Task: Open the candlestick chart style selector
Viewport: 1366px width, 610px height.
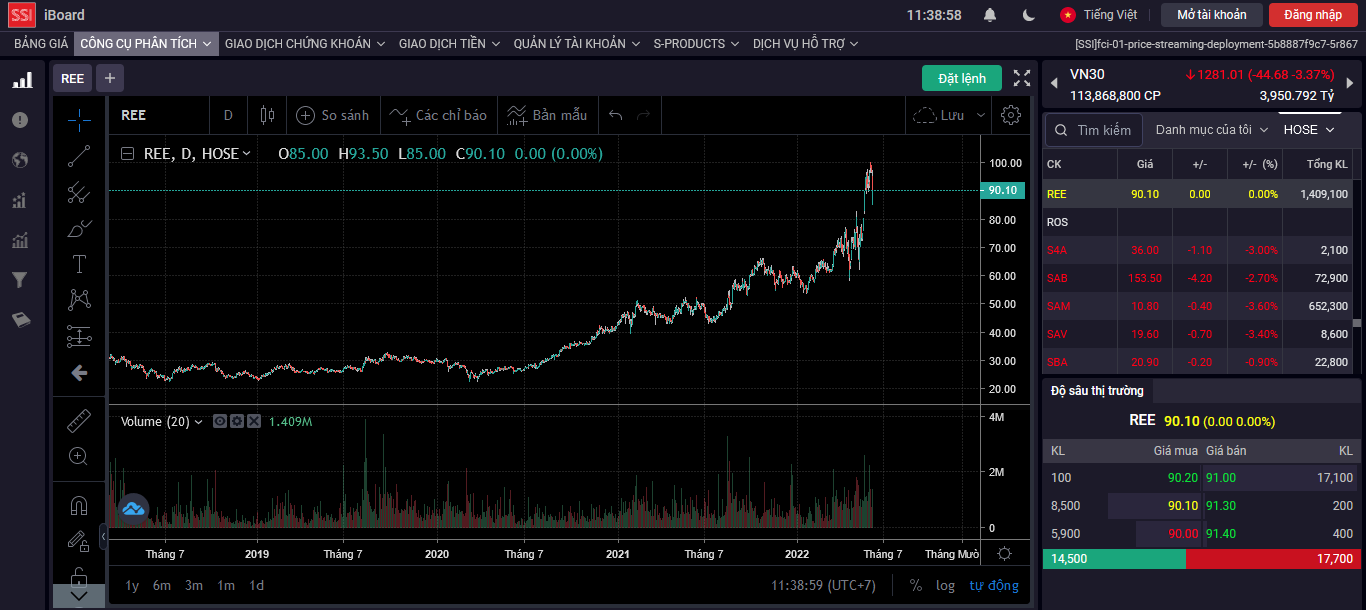Action: [267, 115]
